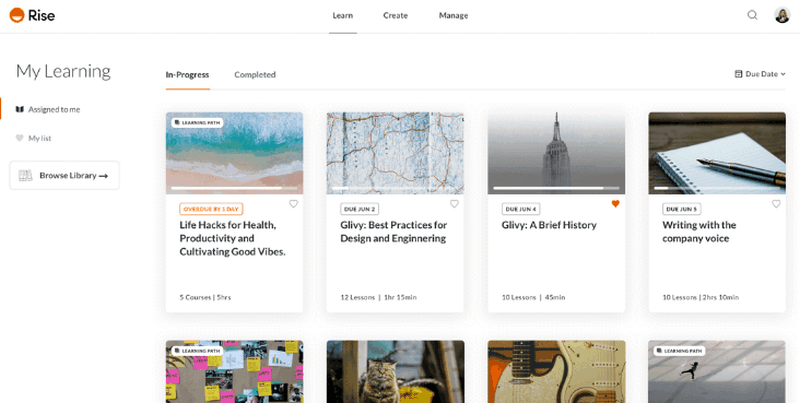The height and width of the screenshot is (403, 800).
Task: Switch to the Completed tab
Action: [x=255, y=74]
